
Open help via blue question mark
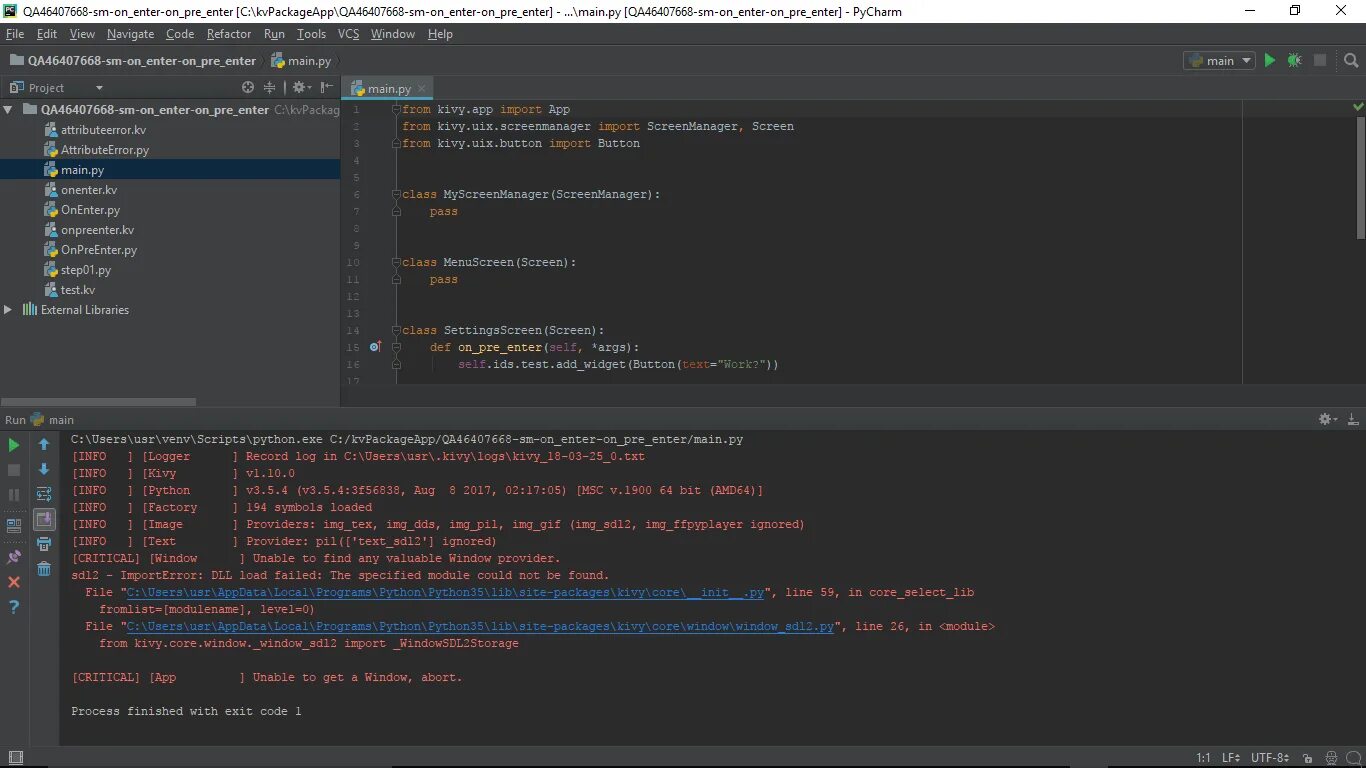point(14,607)
